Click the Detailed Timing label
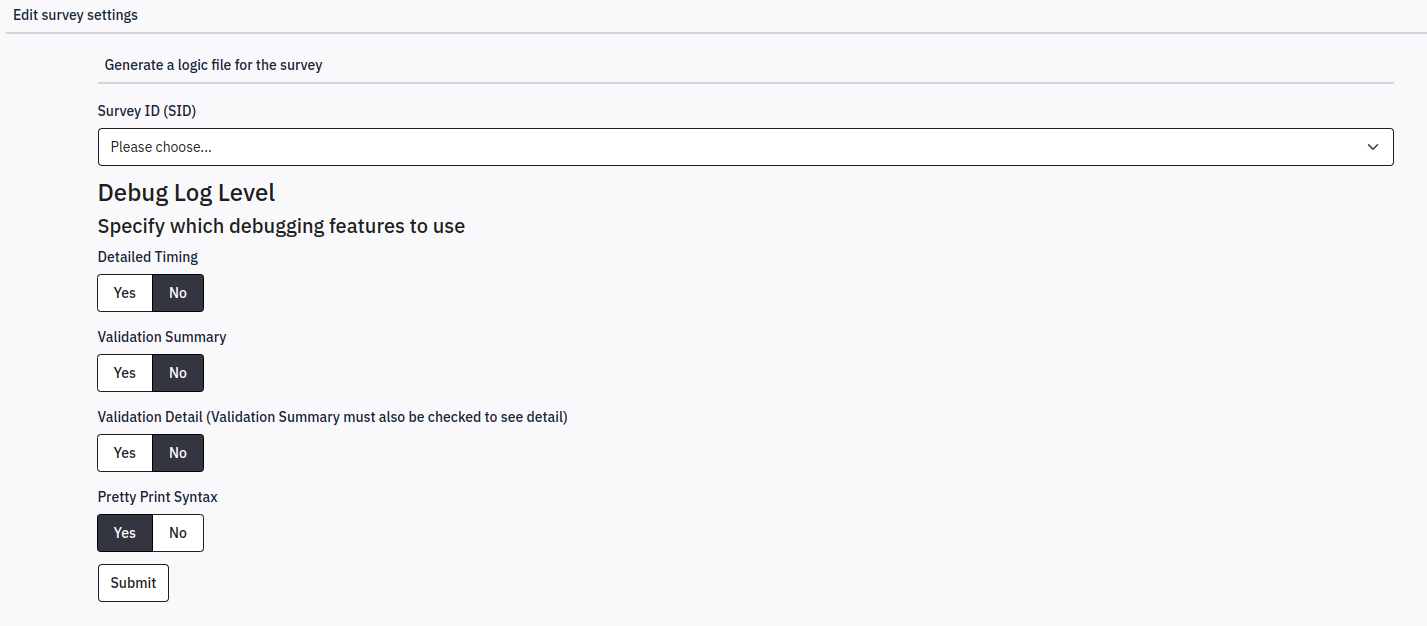Image resolution: width=1427 pixels, height=626 pixels. [148, 257]
